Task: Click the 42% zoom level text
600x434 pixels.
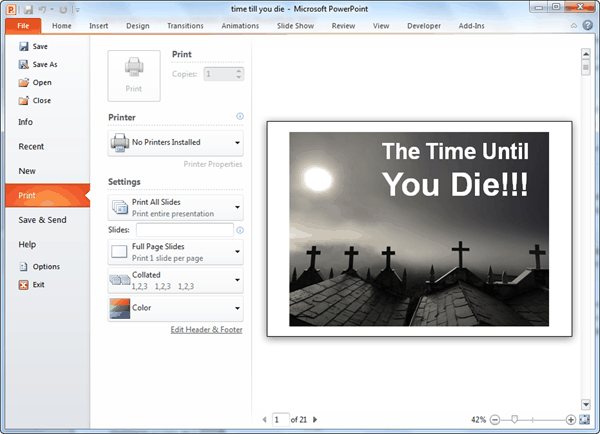Action: [x=478, y=420]
